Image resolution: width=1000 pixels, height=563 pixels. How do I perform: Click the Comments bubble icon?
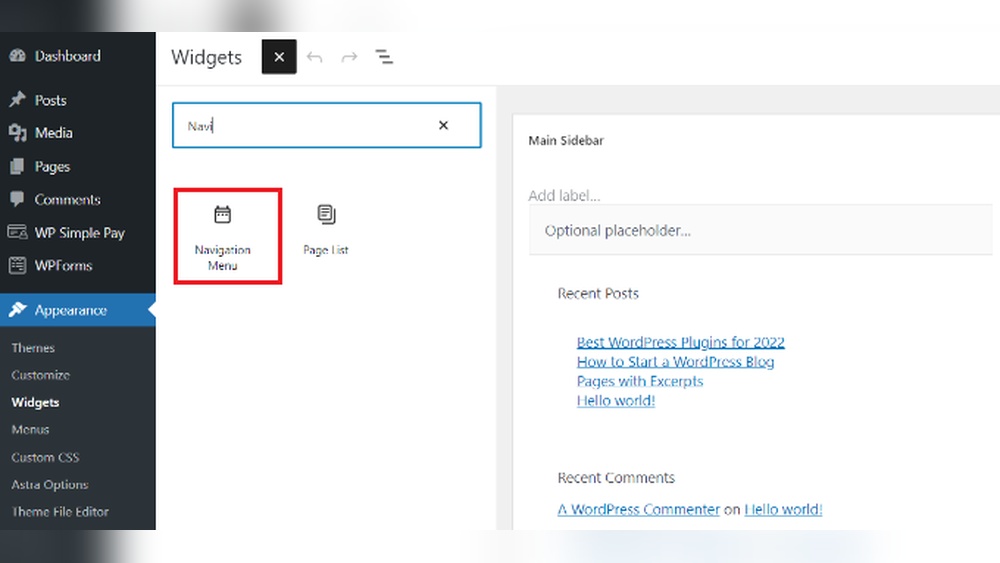[17, 199]
